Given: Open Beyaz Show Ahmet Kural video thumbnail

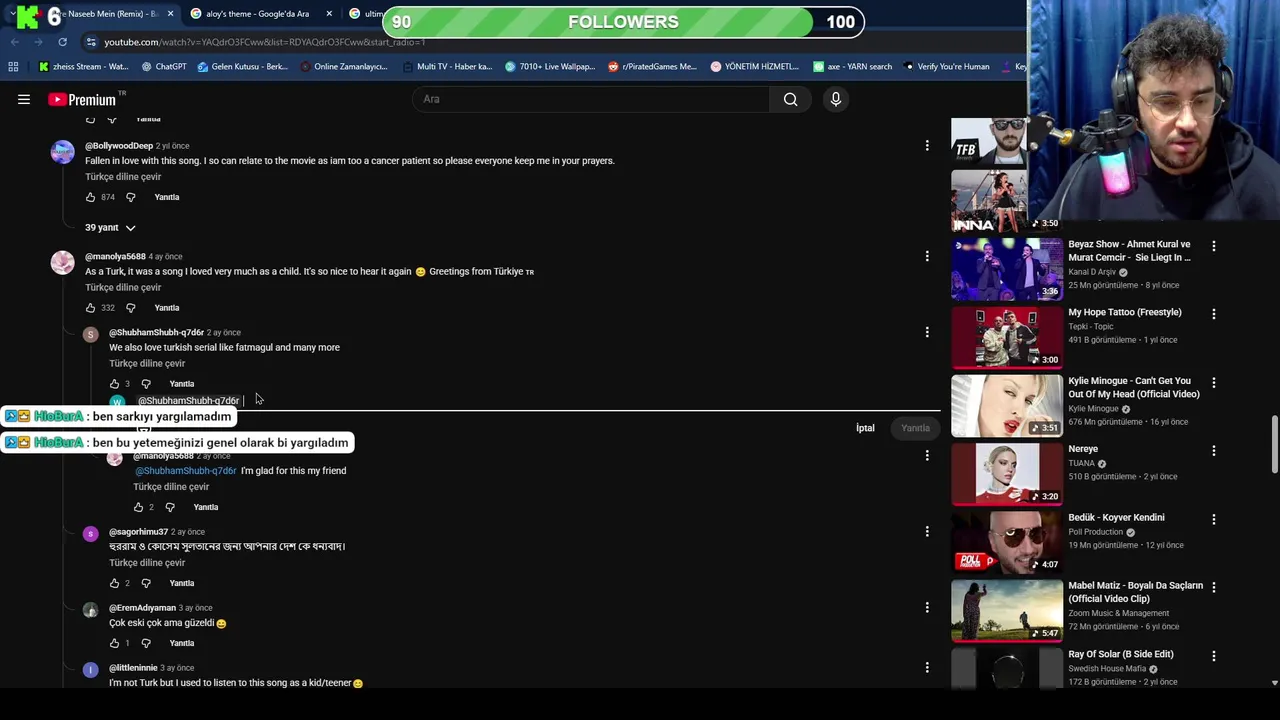Looking at the screenshot, I should pos(1007,270).
